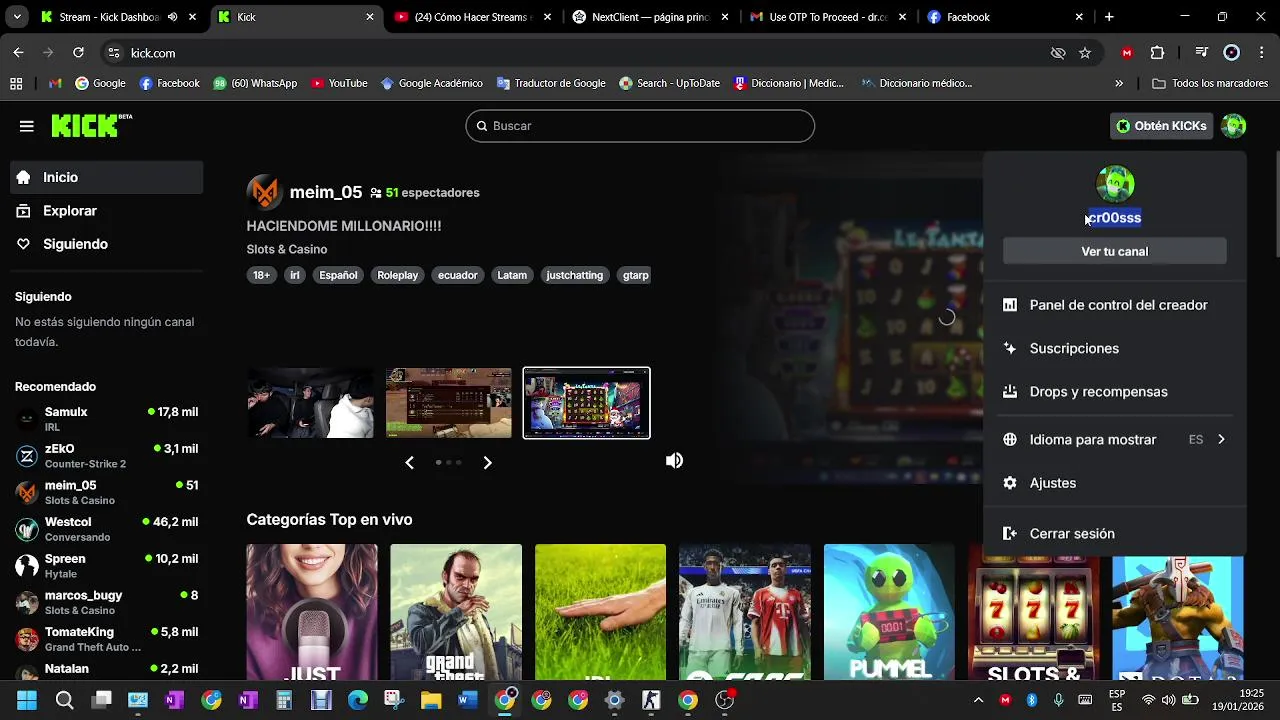This screenshot has height=720, width=1280.
Task: Click the Slots & Casino category link
Action: (x=287, y=249)
